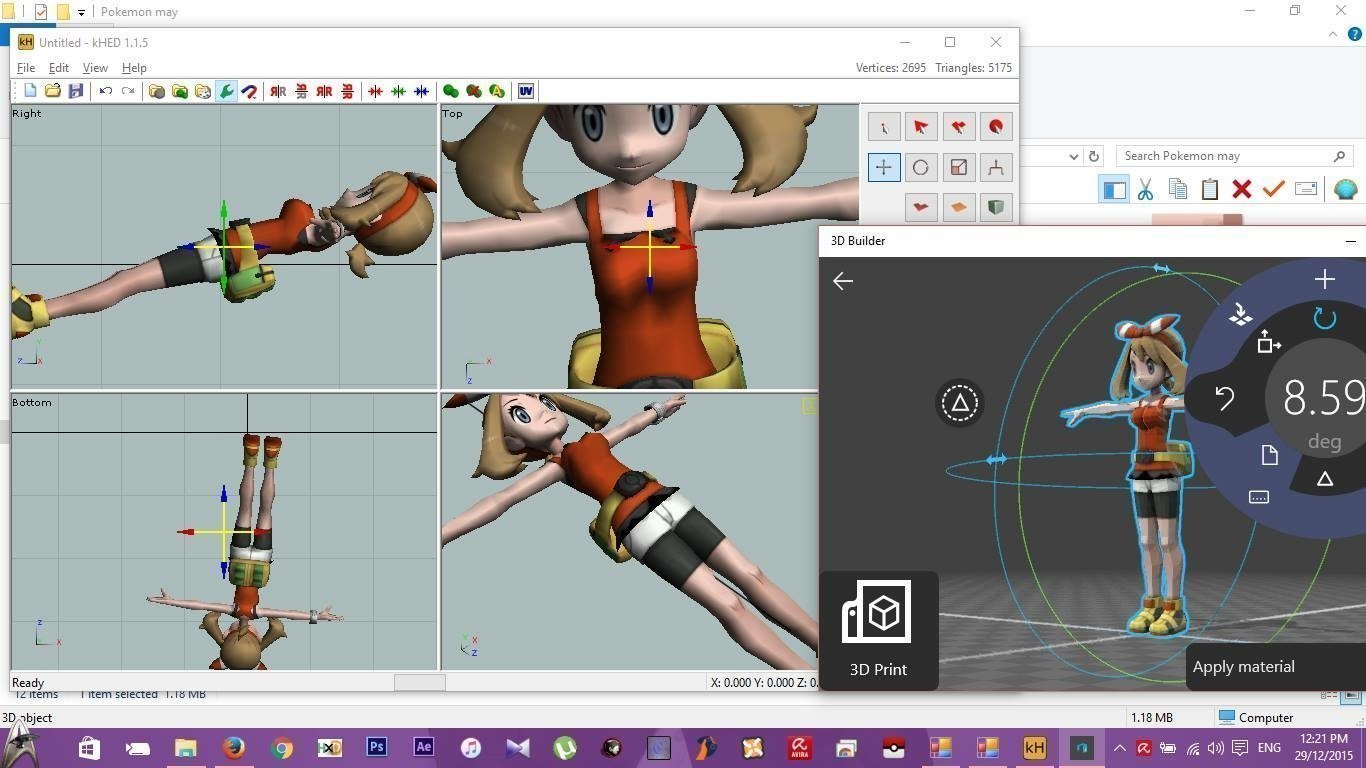
Task: Click the orange checkmark icon in Explorer
Action: tap(1273, 188)
